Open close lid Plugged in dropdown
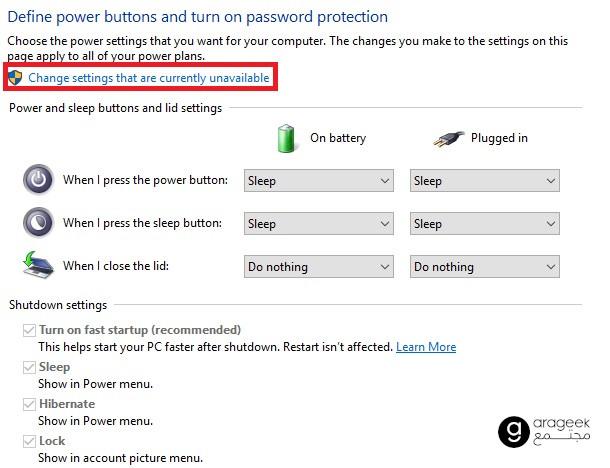The width and height of the screenshot is (610, 468). click(484, 267)
